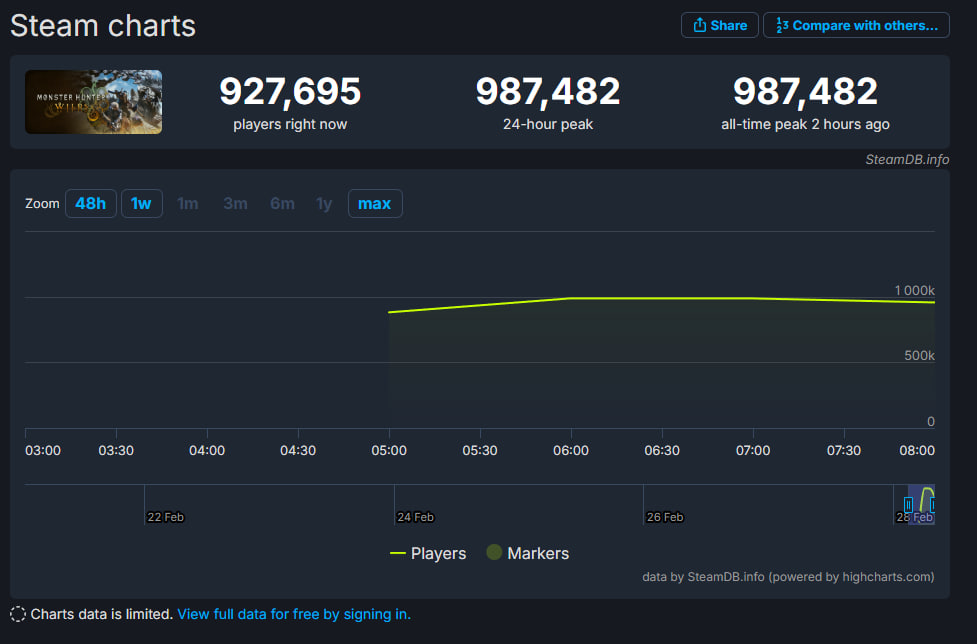Click the limited data dashed circle icon

pos(18,614)
